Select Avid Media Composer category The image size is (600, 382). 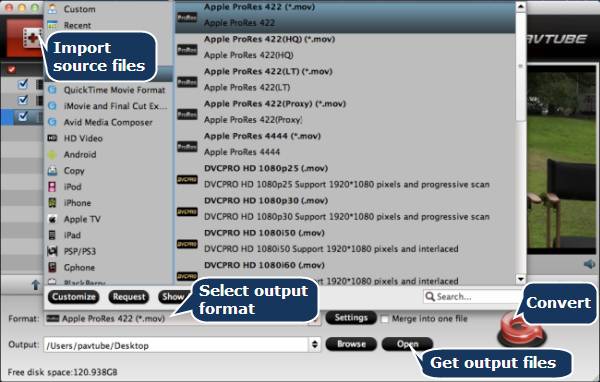[108, 122]
